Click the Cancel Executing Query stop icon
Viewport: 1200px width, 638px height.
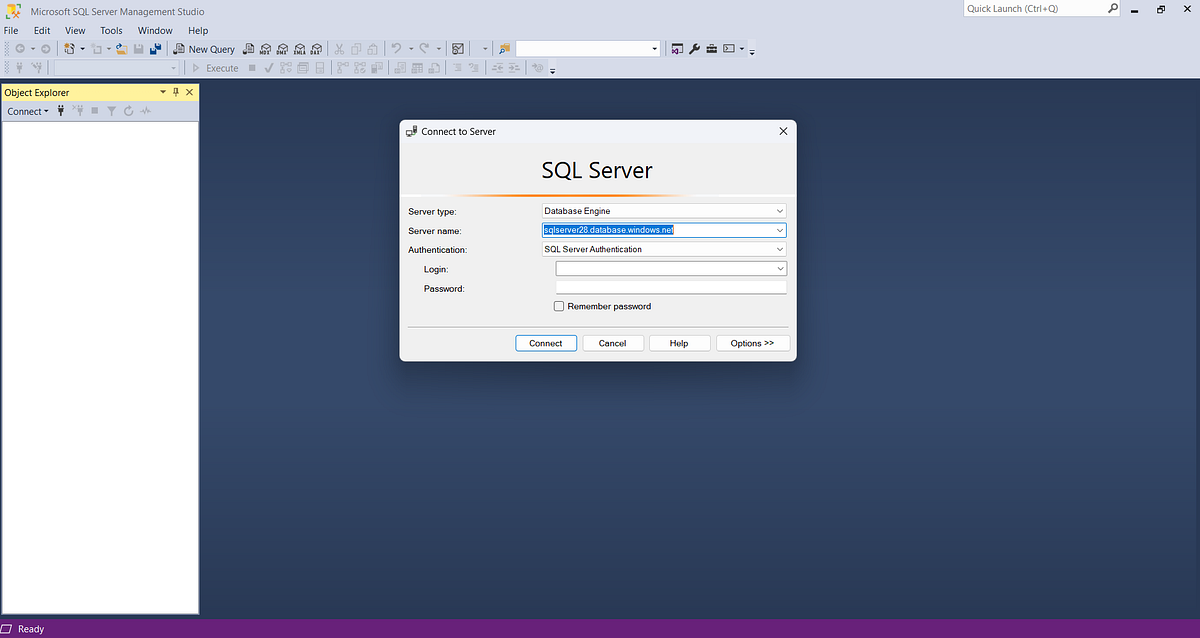pos(252,68)
